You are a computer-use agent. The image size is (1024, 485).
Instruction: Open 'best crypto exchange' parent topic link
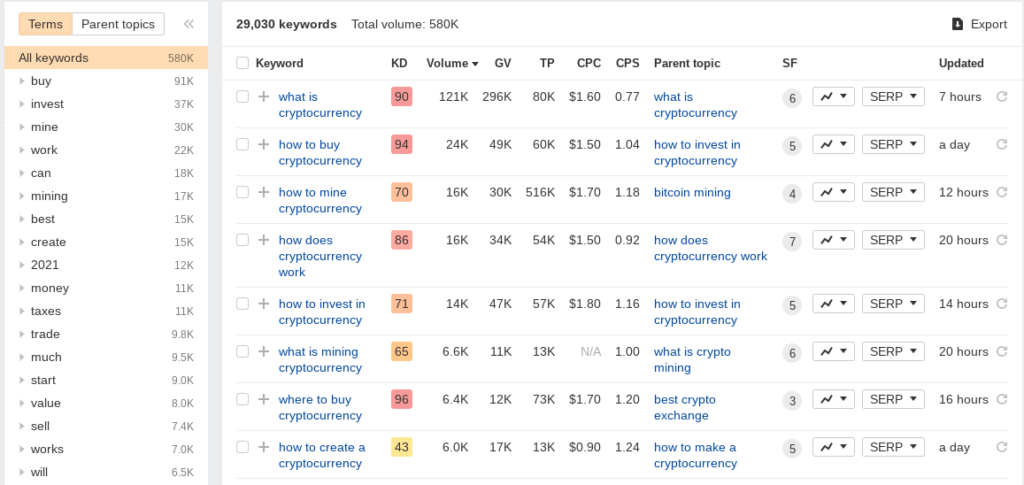point(684,407)
